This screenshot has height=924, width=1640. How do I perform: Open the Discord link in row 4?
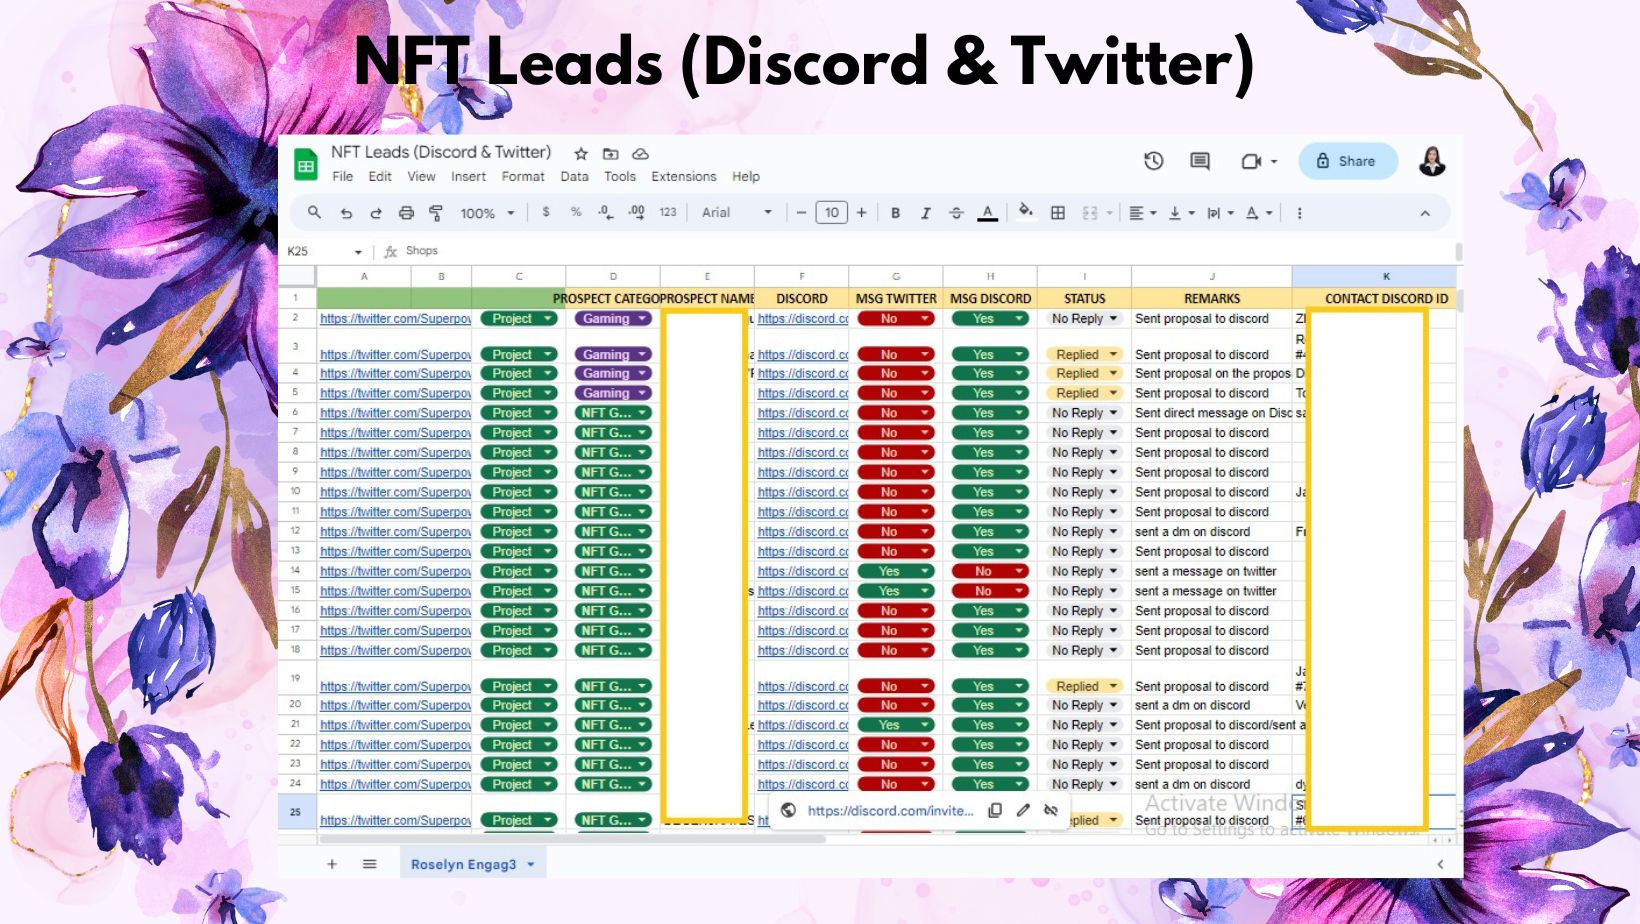[x=803, y=373]
